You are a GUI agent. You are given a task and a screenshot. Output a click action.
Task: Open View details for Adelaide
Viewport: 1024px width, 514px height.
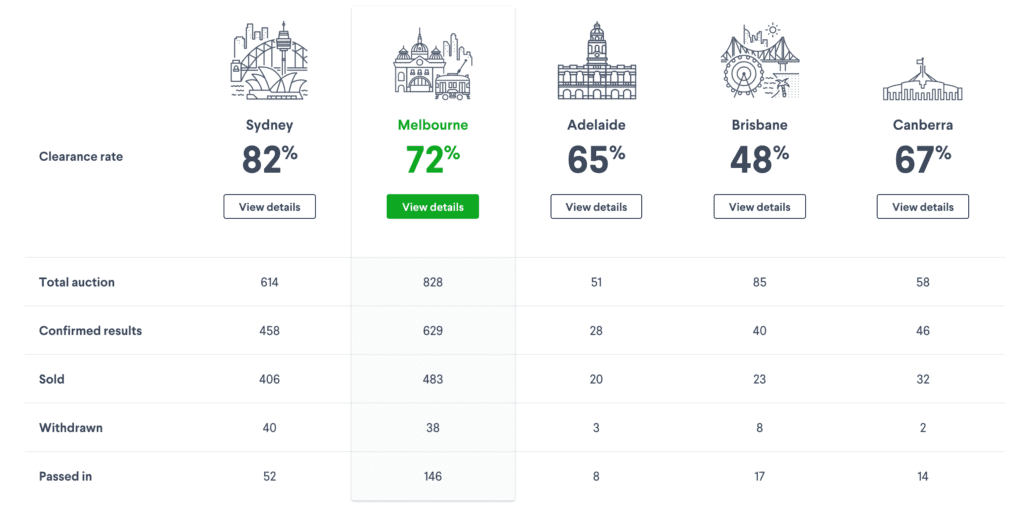click(596, 206)
